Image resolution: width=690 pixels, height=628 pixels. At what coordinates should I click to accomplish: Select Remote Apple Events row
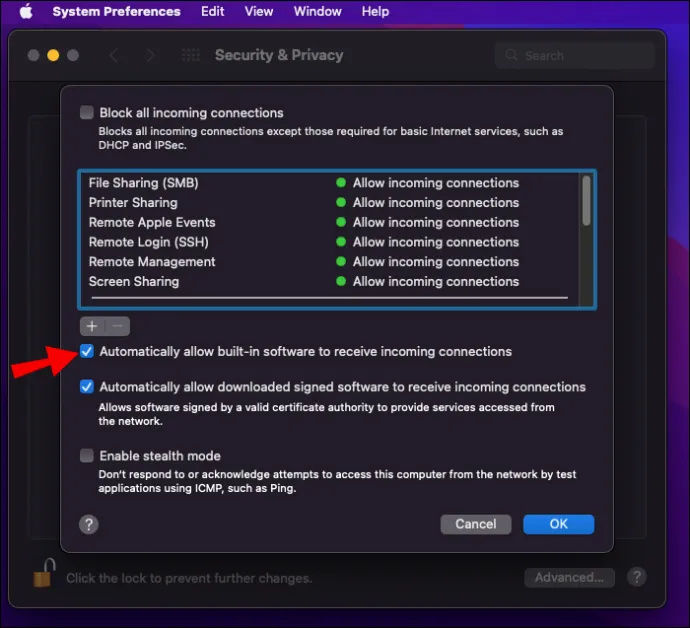328,222
